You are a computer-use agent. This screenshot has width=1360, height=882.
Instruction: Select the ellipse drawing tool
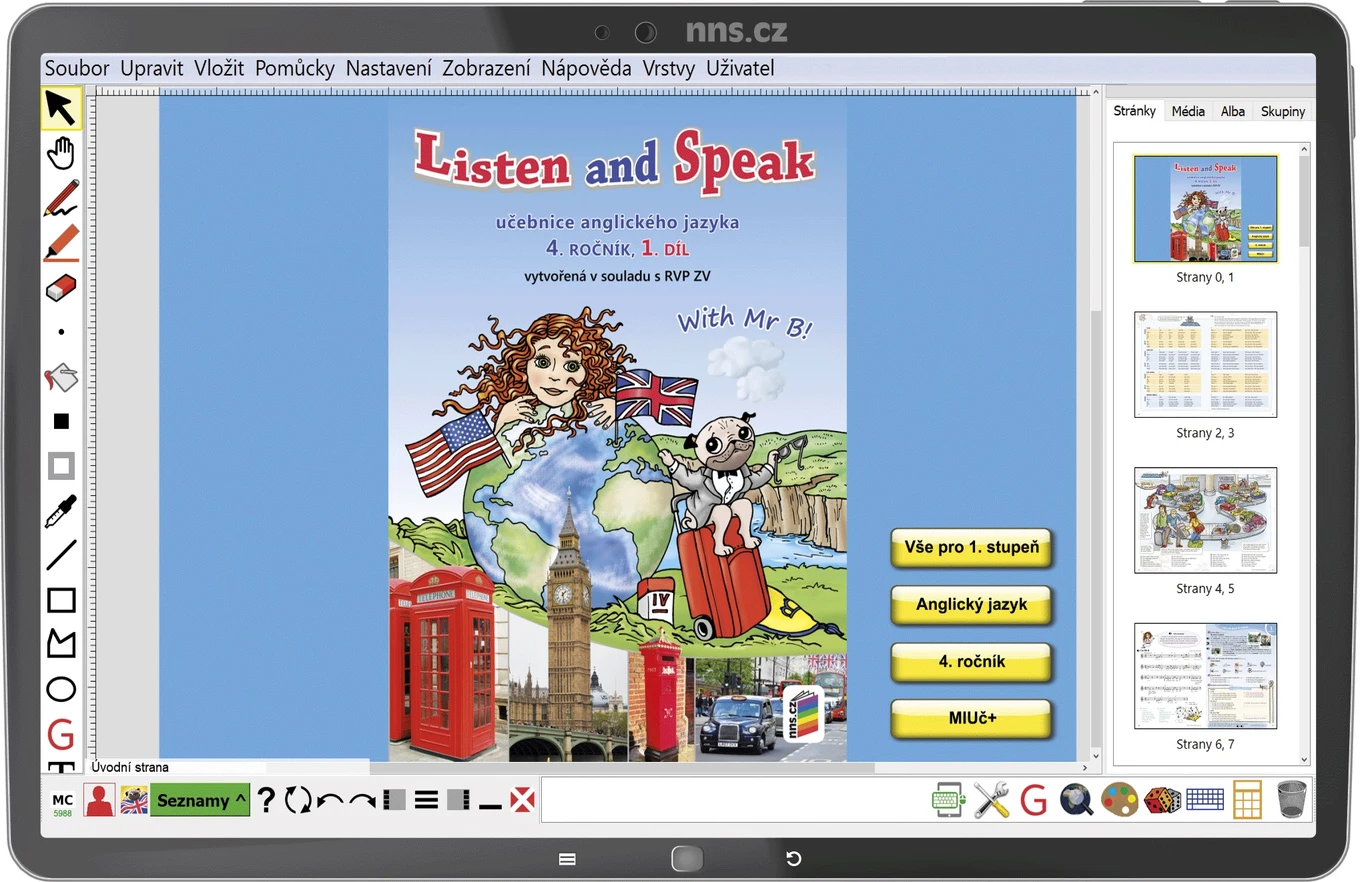pyautogui.click(x=61, y=689)
